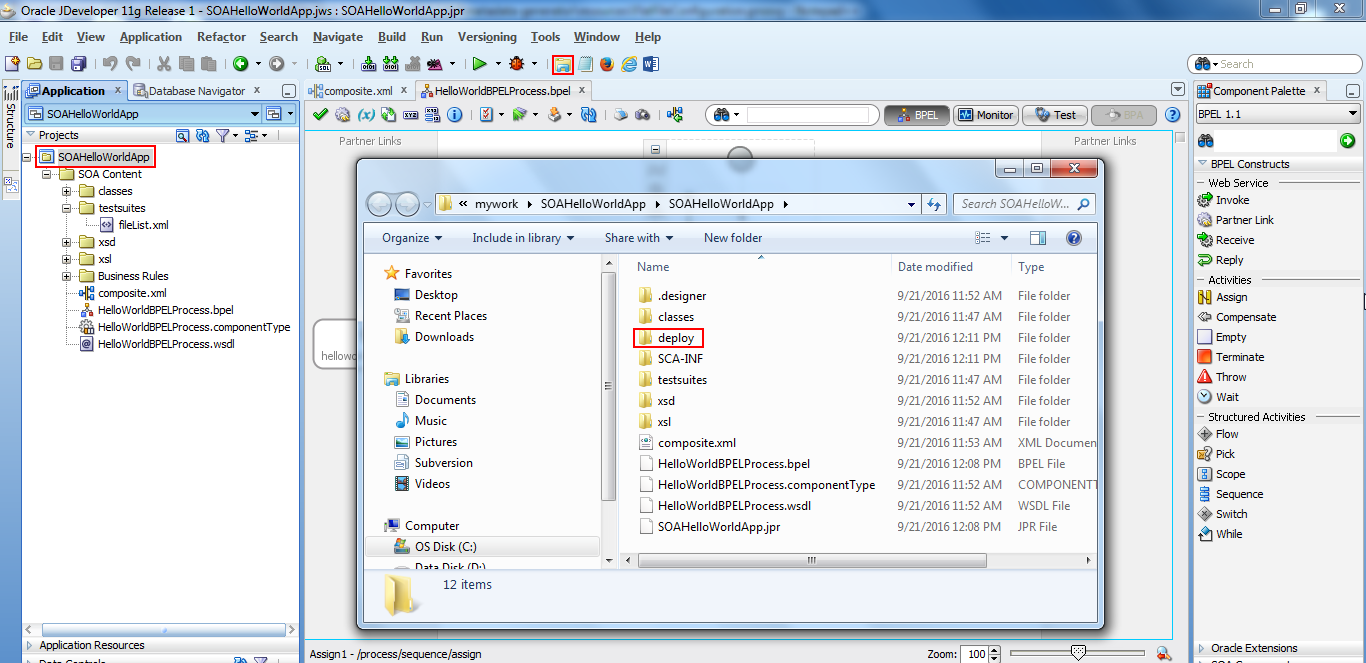1366x663 pixels.
Task: Launch Internet Explorer from the toolbar
Action: click(x=628, y=64)
